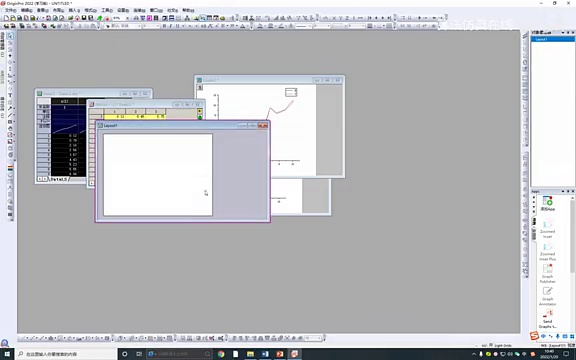Image resolution: width=576 pixels, height=360 pixels.
Task: Open the View menu (查看)
Action: 43,10
